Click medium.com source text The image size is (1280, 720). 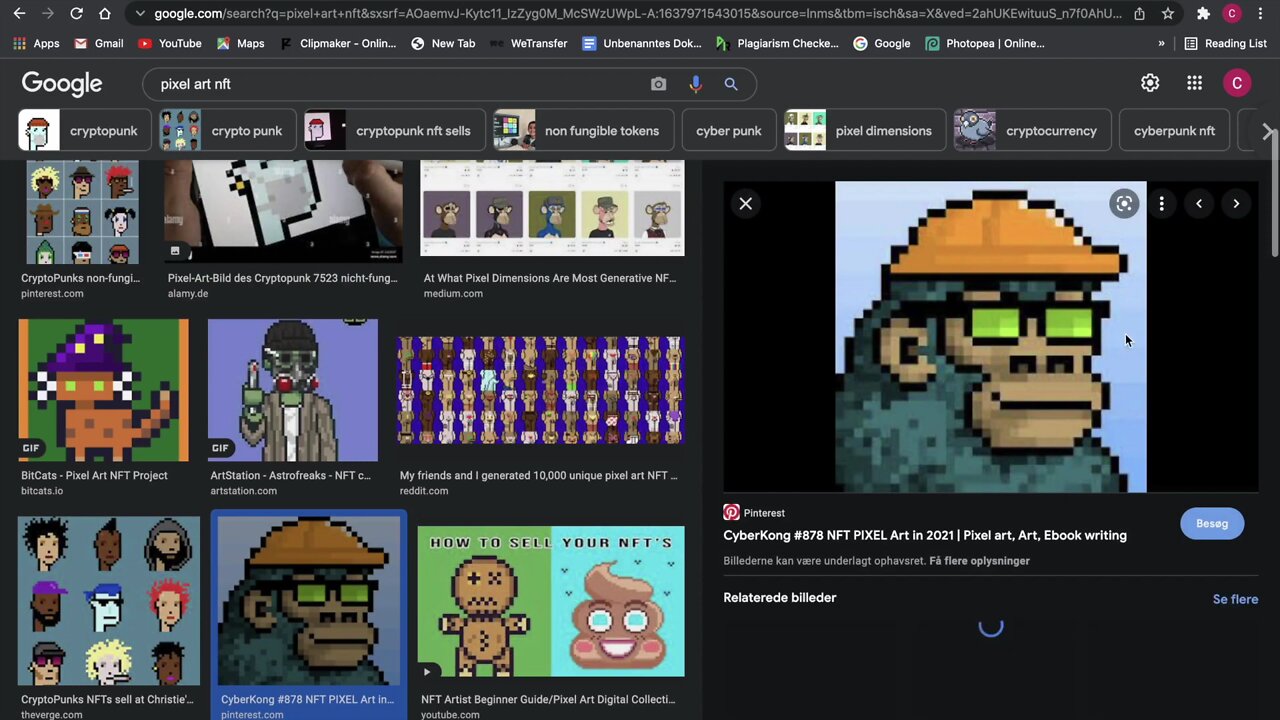(453, 294)
